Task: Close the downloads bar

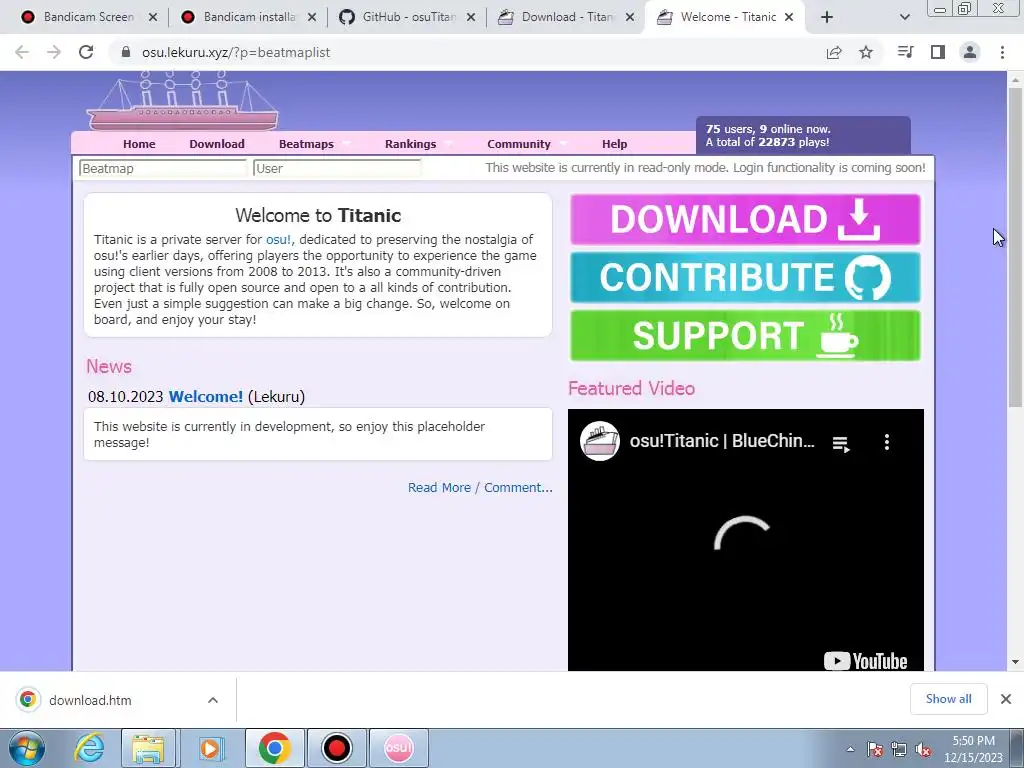Action: tap(1006, 699)
